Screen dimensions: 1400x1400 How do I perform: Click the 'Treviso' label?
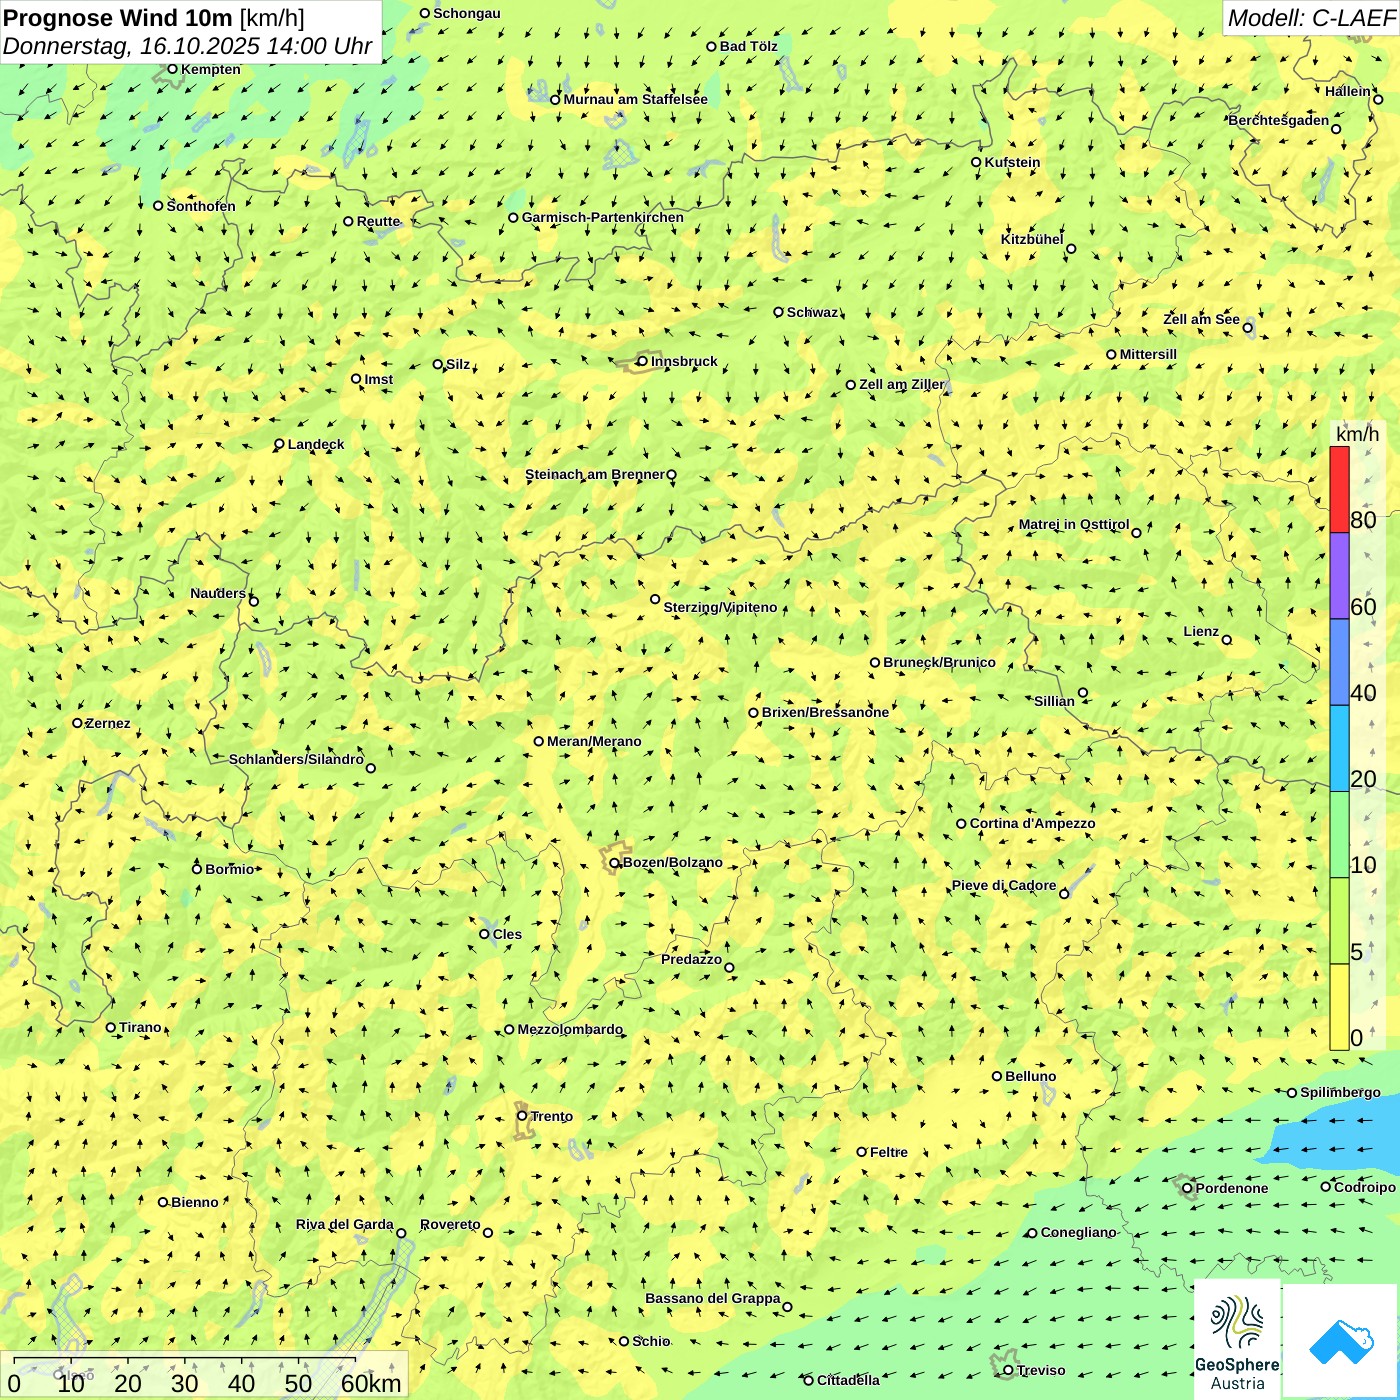click(x=1040, y=1370)
